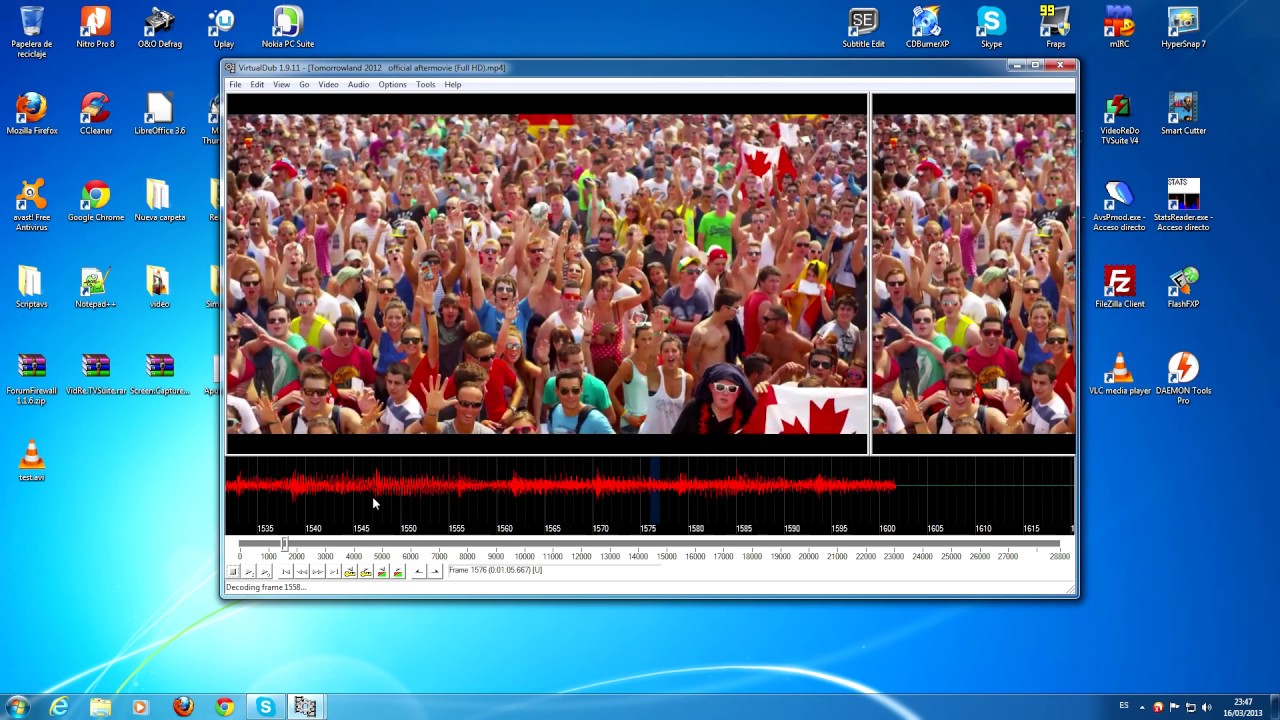Open the File menu in VirtualDub

tap(235, 85)
